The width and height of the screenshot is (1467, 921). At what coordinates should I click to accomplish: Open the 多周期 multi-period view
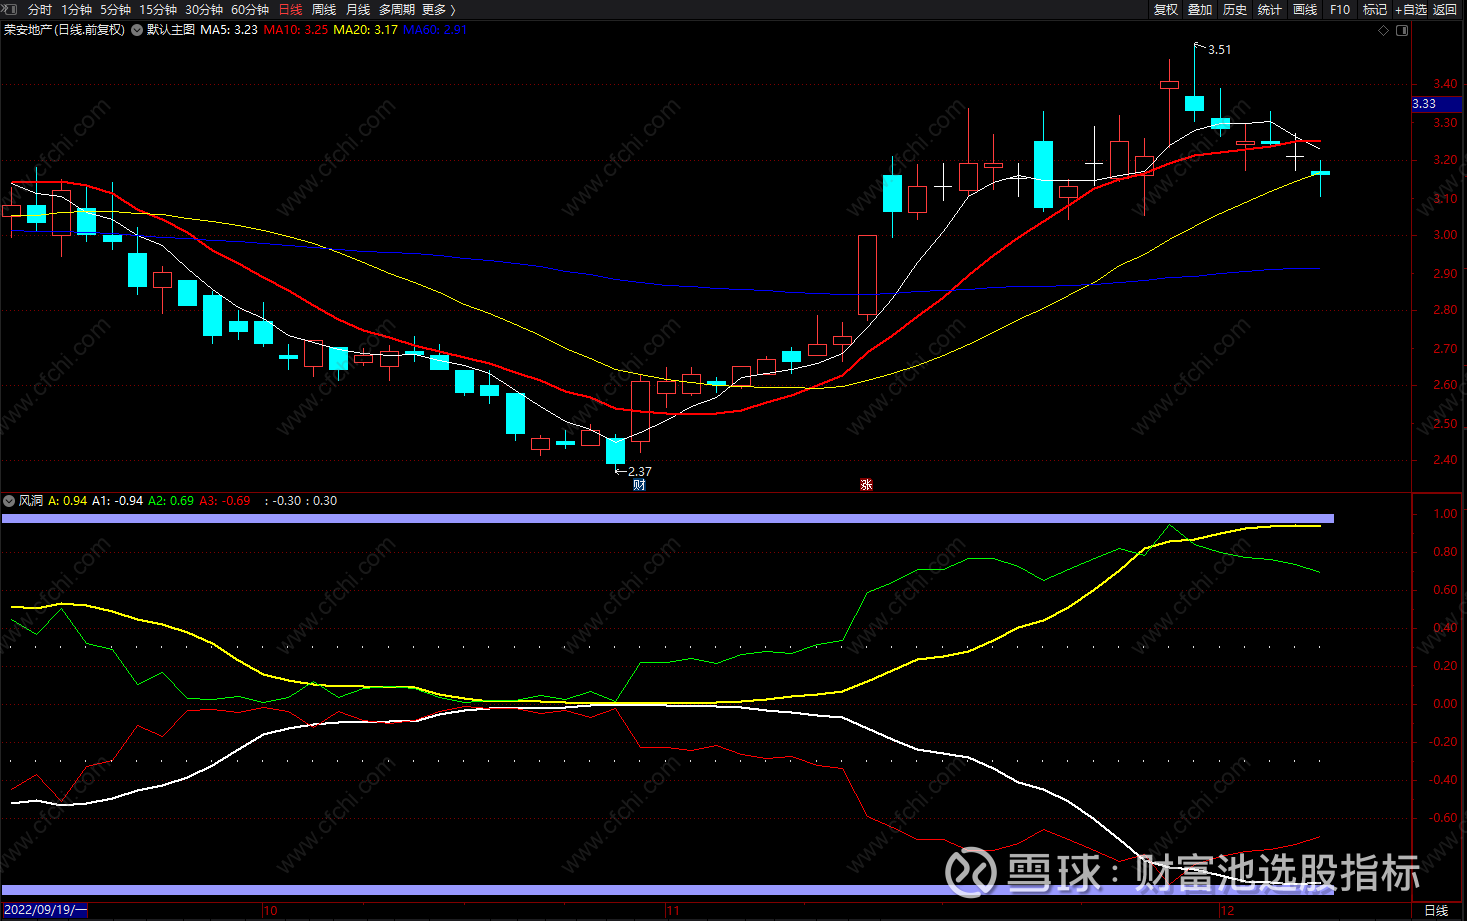pyautogui.click(x=396, y=9)
